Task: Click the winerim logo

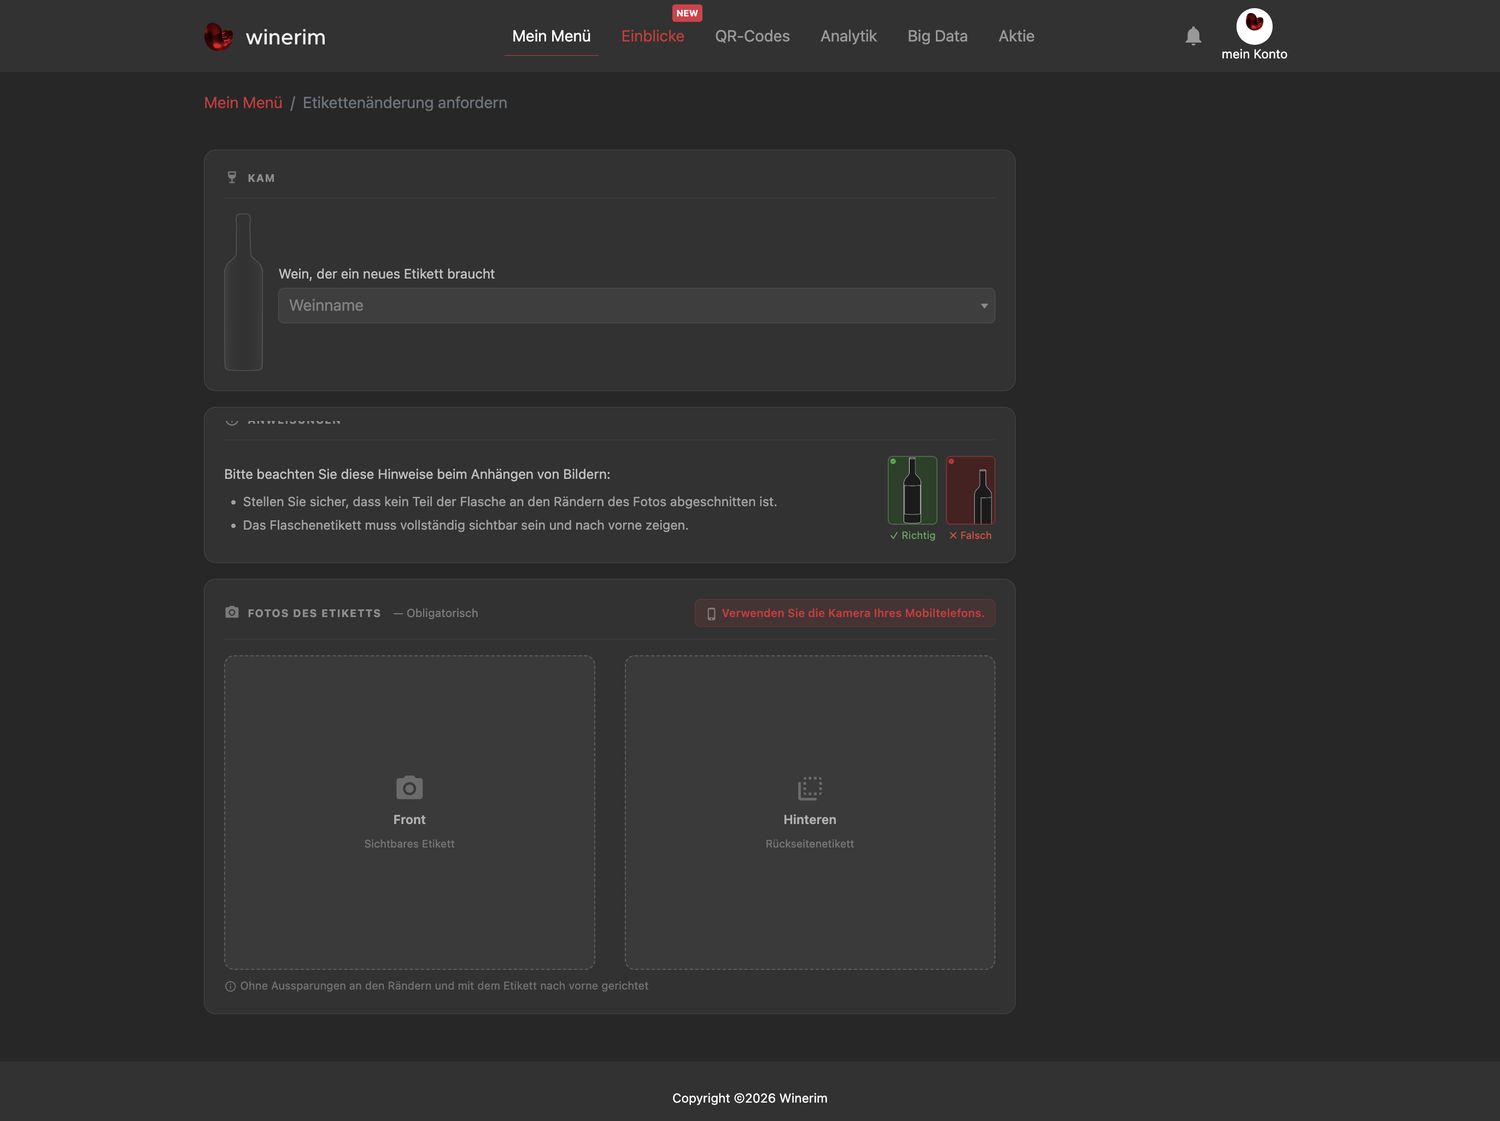Action: pos(265,37)
